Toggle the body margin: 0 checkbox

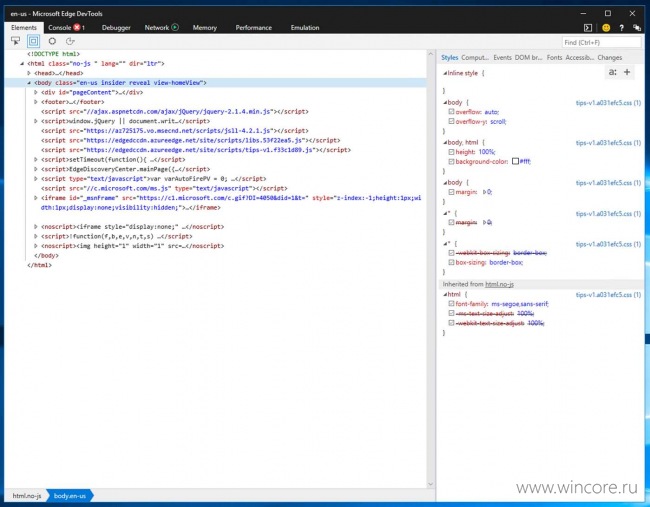pos(451,192)
